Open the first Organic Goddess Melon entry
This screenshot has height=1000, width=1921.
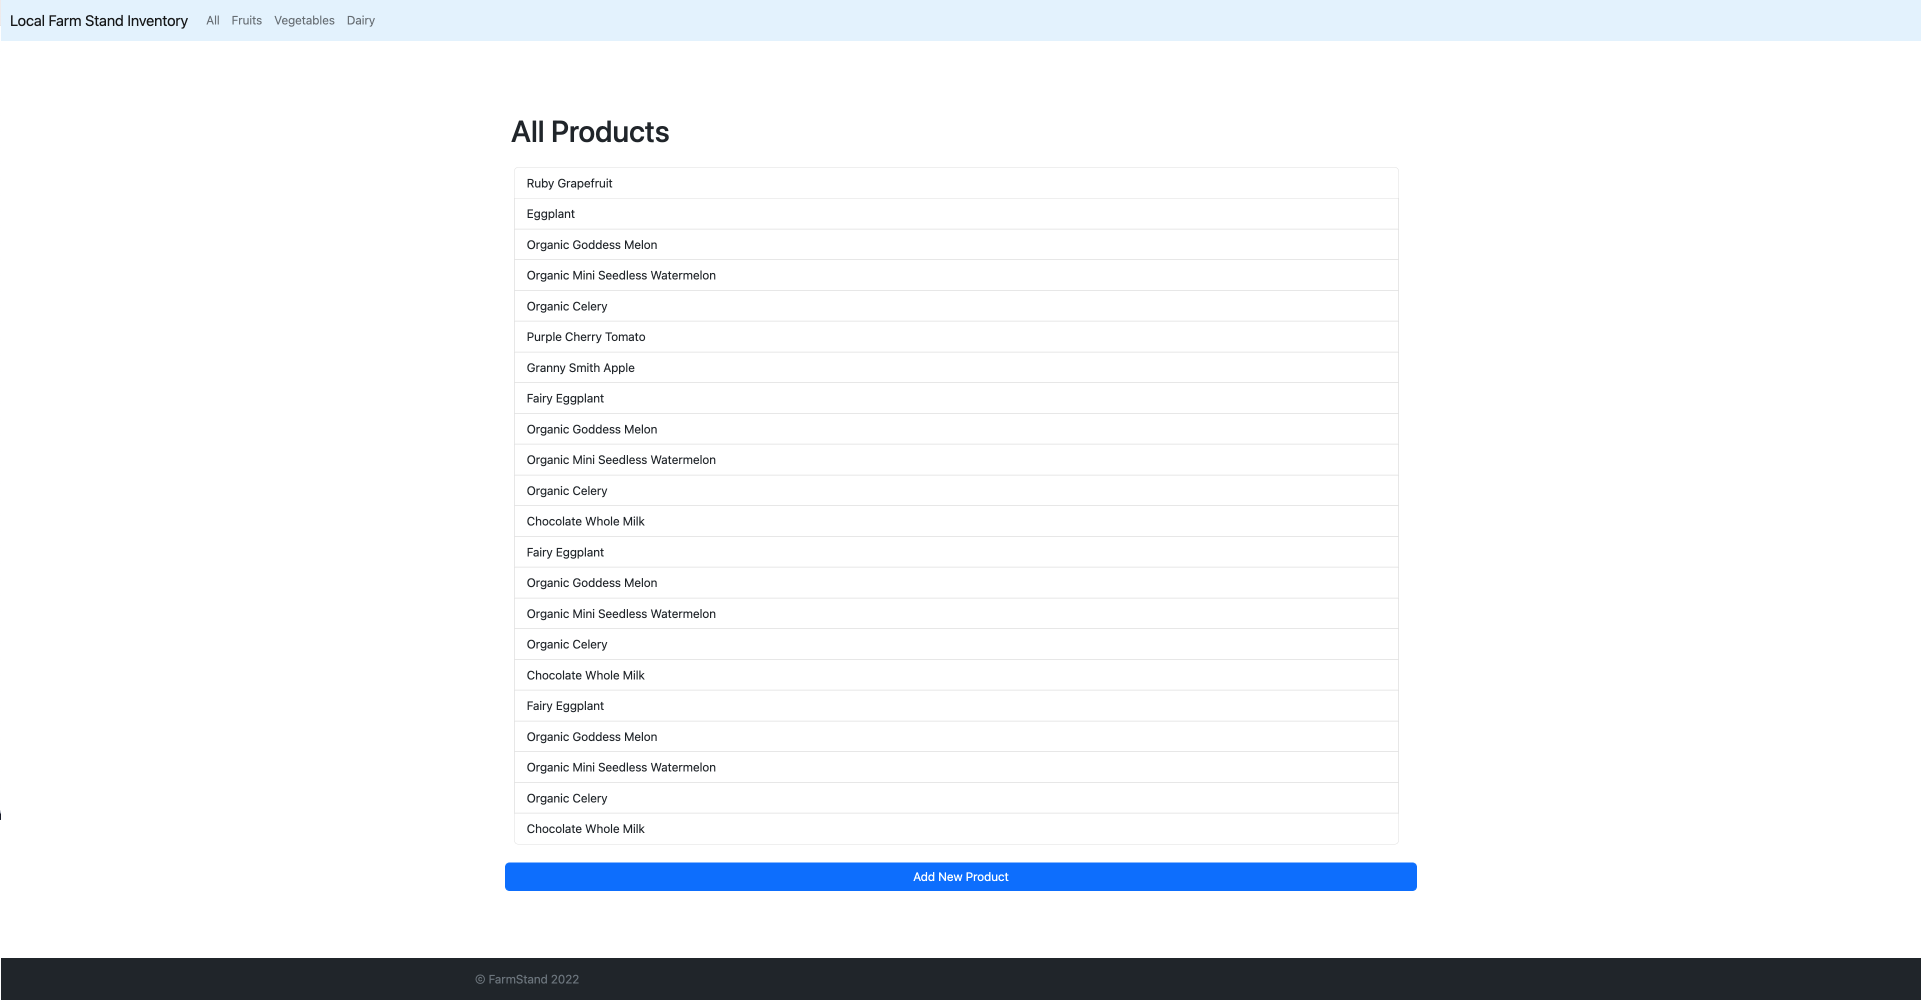(592, 244)
